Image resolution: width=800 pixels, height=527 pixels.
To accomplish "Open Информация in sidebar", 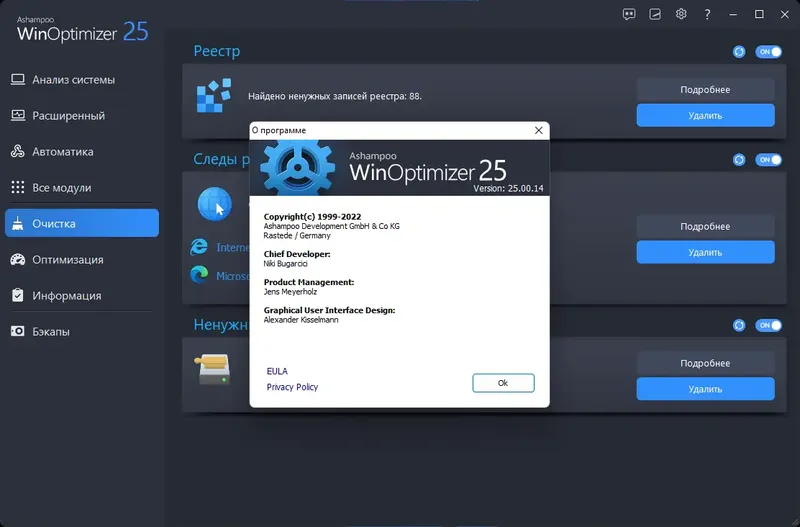I will coord(82,295).
